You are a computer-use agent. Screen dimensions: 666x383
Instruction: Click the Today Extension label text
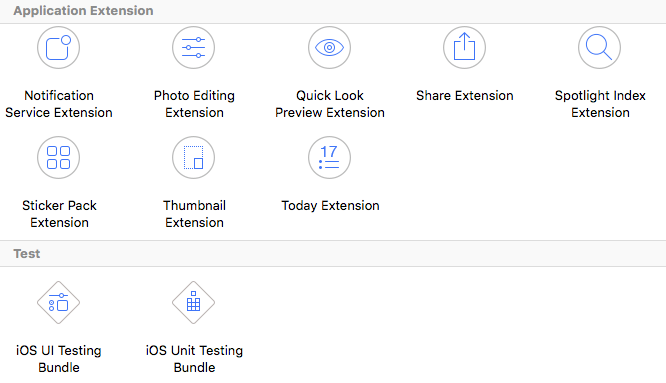[x=330, y=206]
